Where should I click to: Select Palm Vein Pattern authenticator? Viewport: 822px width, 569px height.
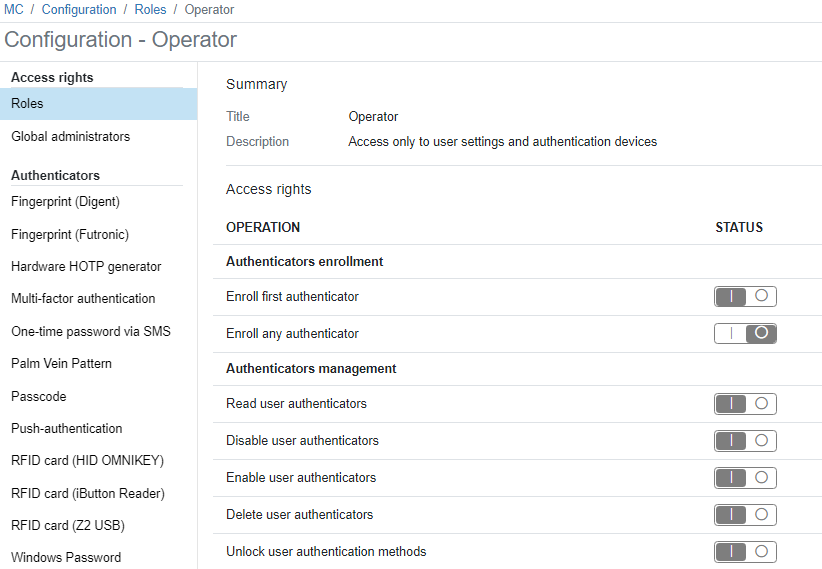pyautogui.click(x=61, y=363)
